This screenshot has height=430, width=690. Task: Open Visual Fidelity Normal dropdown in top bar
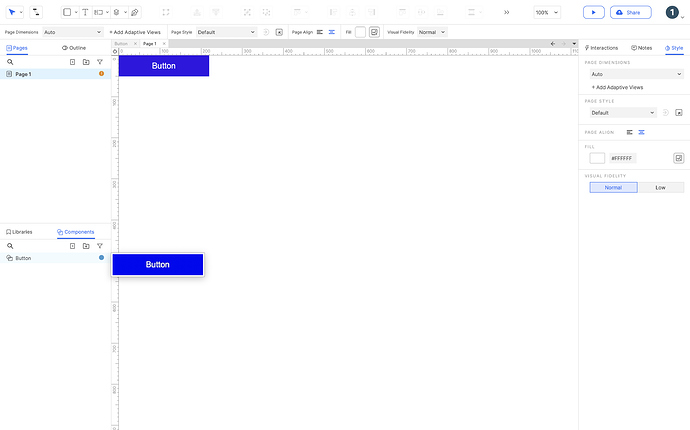pyautogui.click(x=432, y=32)
